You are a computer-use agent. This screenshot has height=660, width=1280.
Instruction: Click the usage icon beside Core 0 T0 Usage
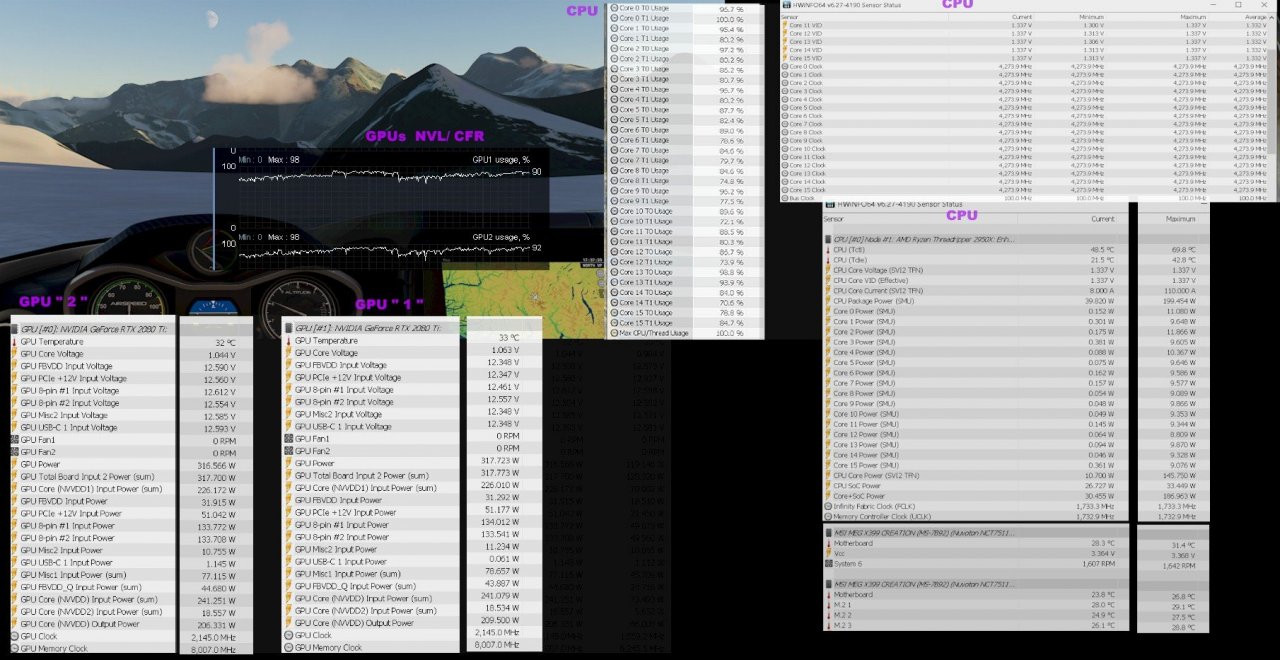pyautogui.click(x=613, y=8)
